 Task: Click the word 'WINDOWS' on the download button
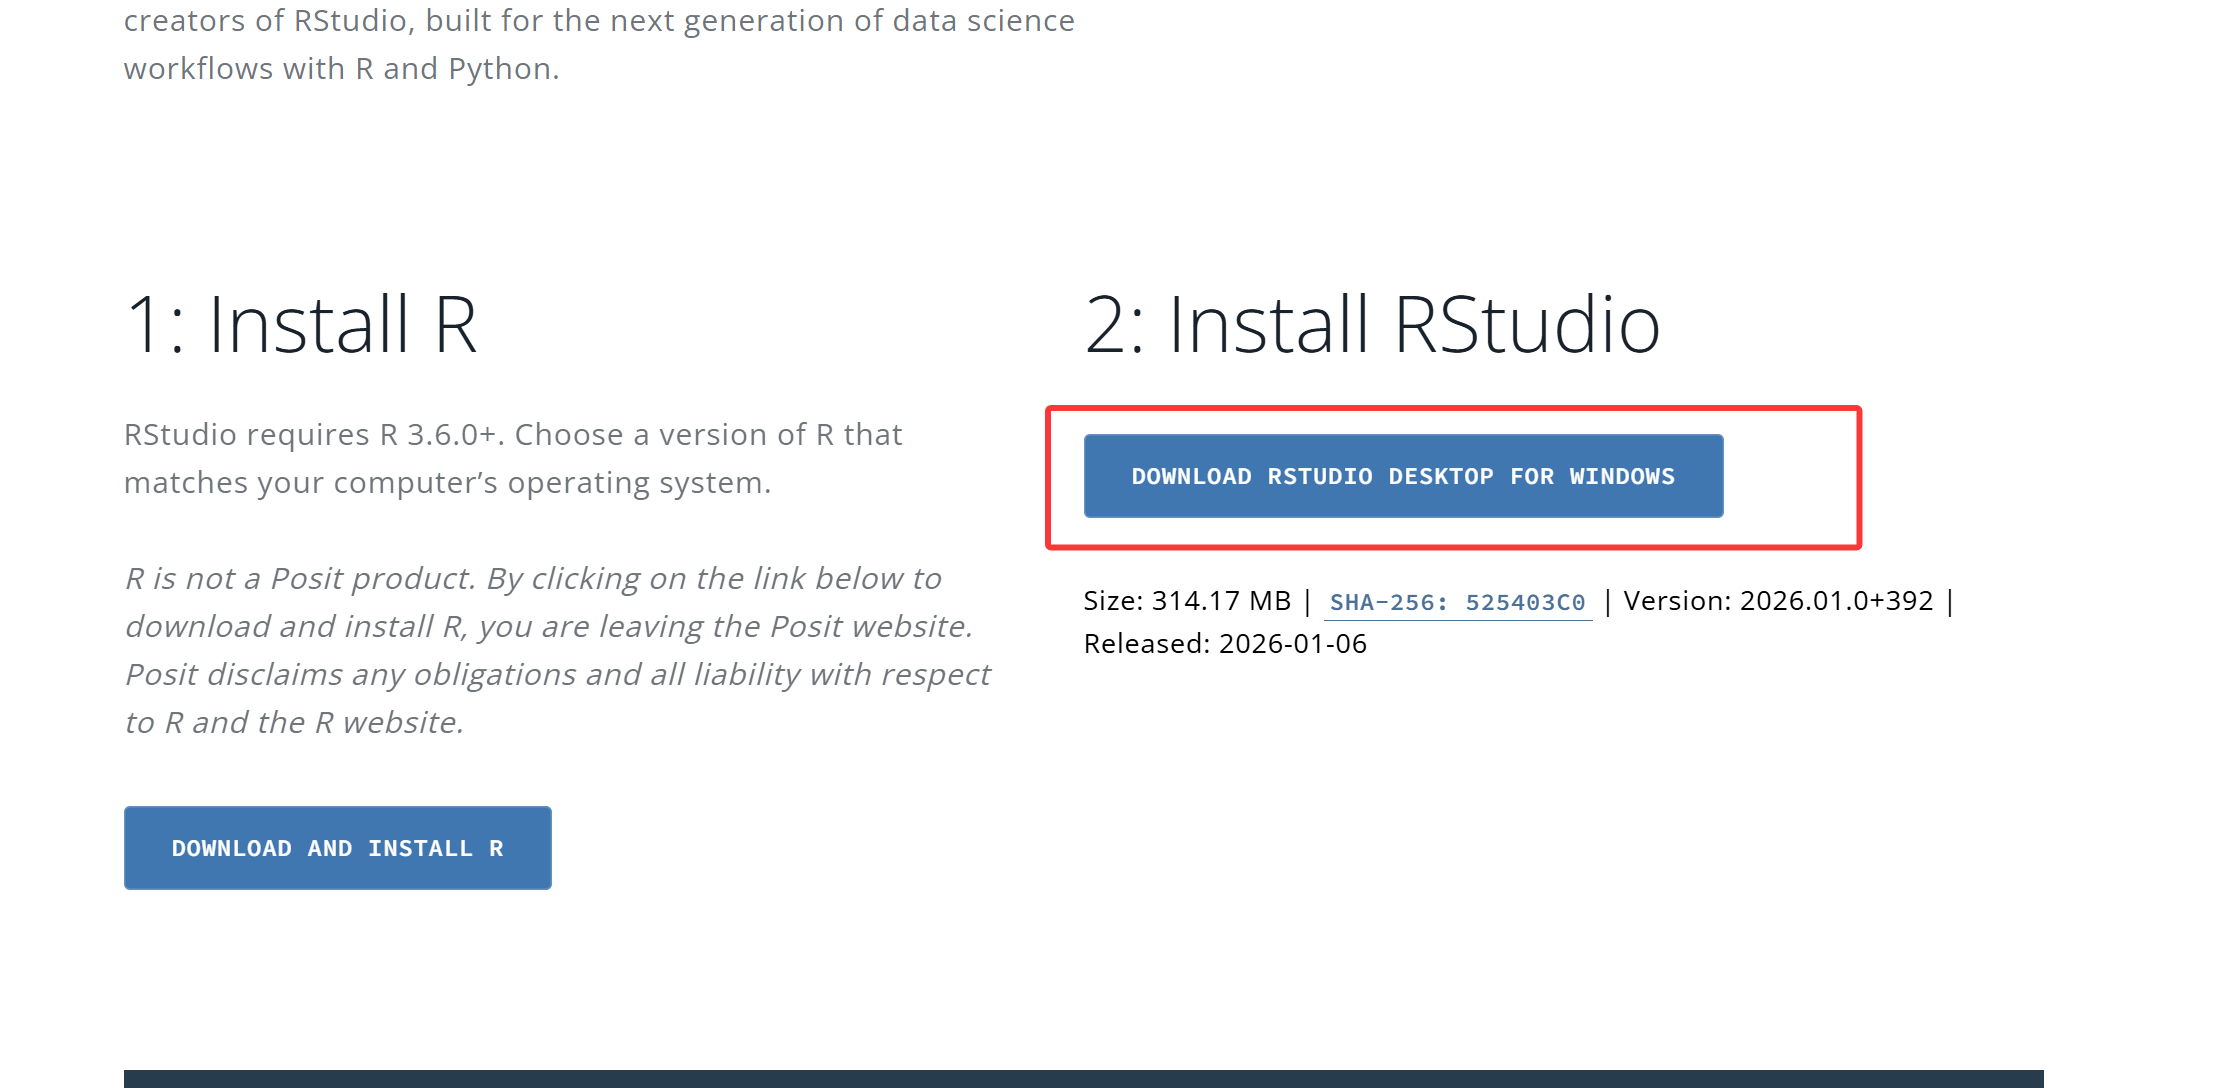(1621, 477)
